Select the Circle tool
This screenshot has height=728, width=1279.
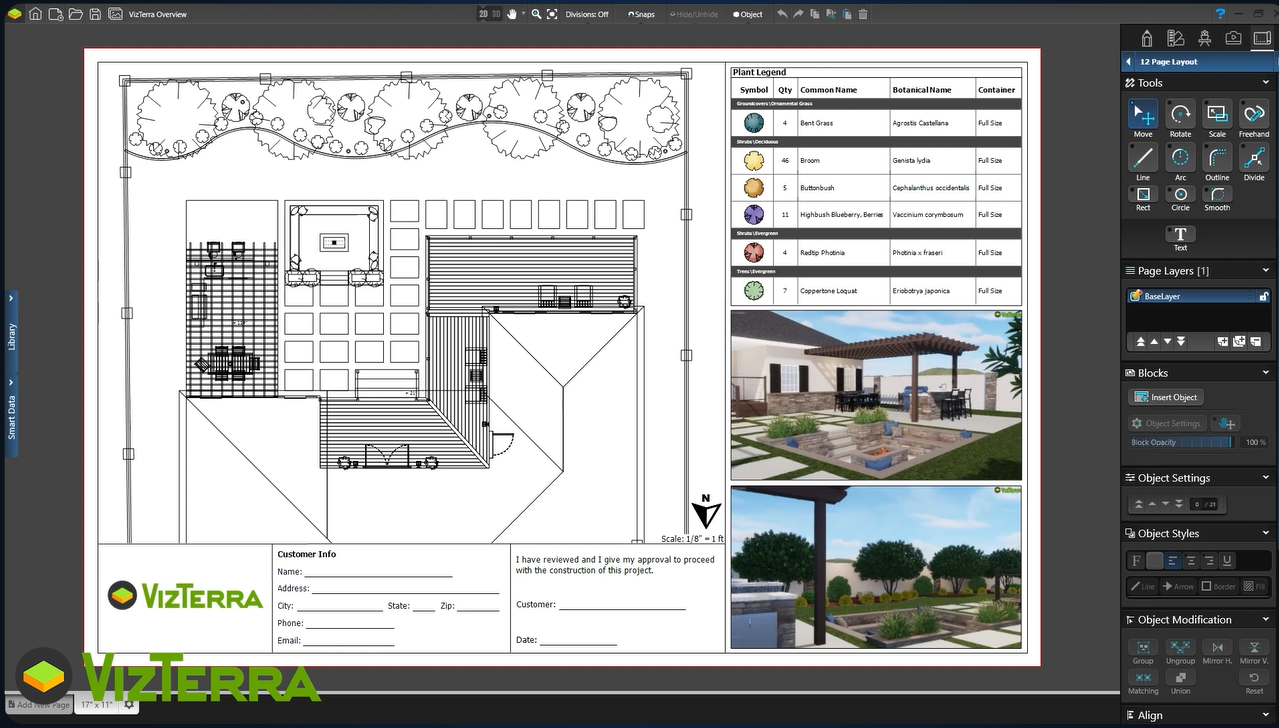(1180, 194)
